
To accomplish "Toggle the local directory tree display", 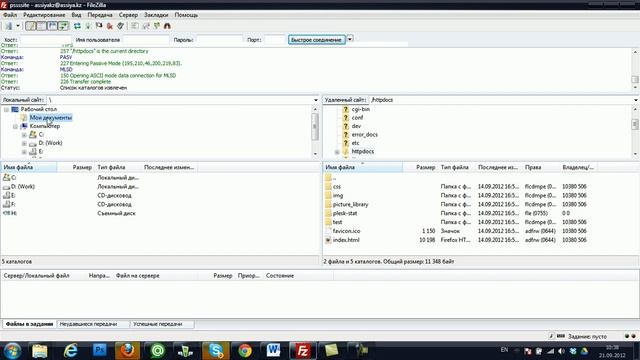I will coord(42,26).
